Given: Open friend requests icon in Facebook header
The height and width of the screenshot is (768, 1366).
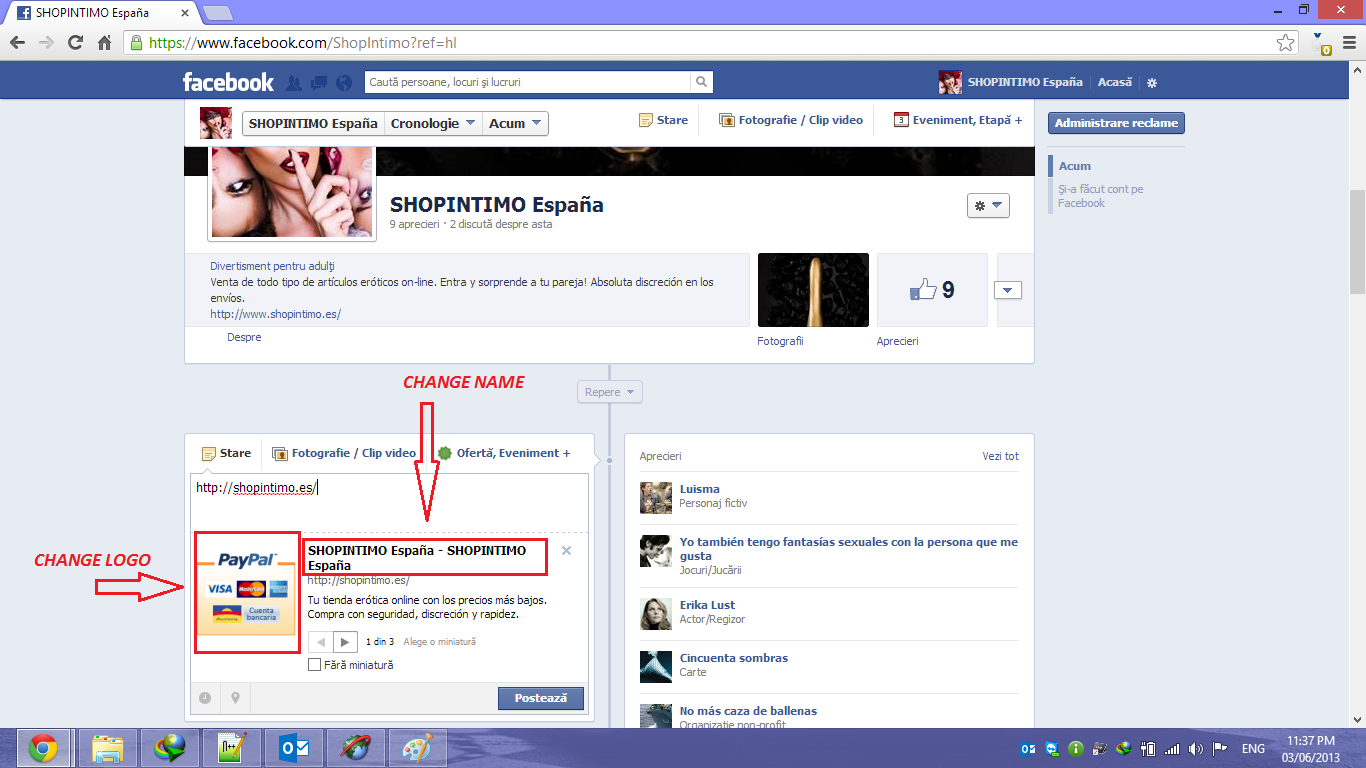Looking at the screenshot, I should click(294, 82).
